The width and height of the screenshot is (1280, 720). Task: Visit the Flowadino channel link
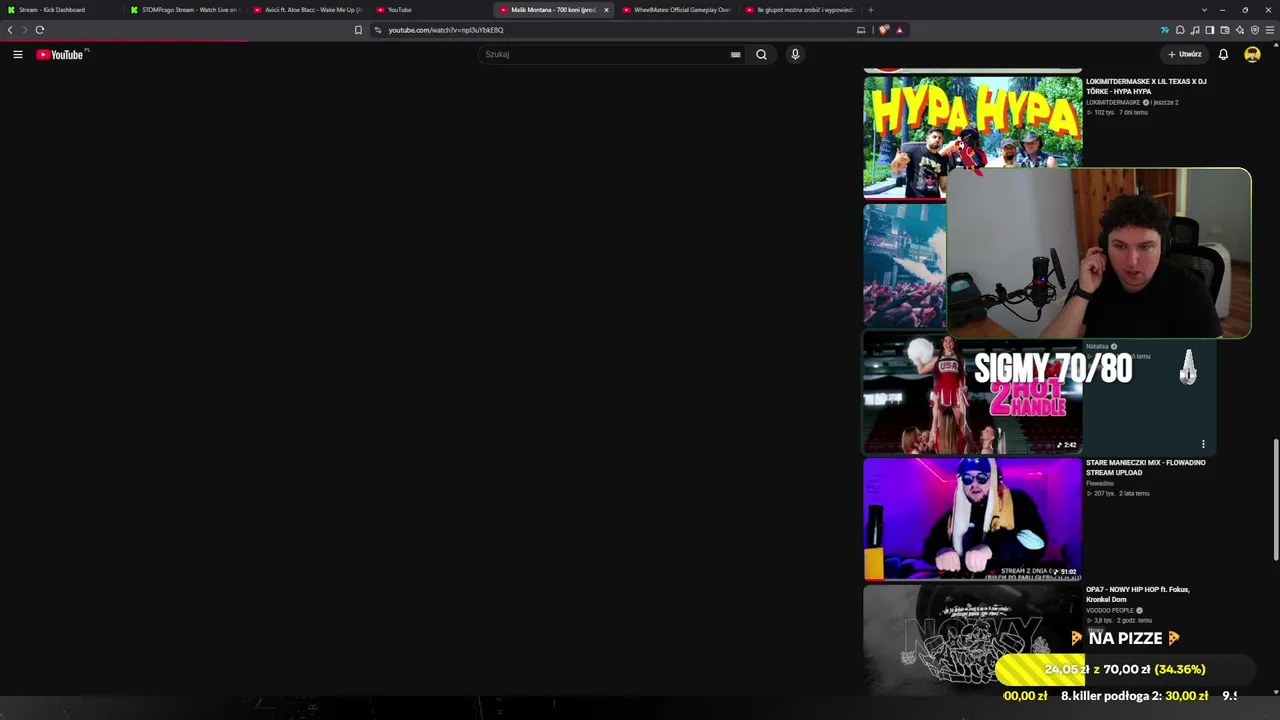pyautogui.click(x=1100, y=483)
